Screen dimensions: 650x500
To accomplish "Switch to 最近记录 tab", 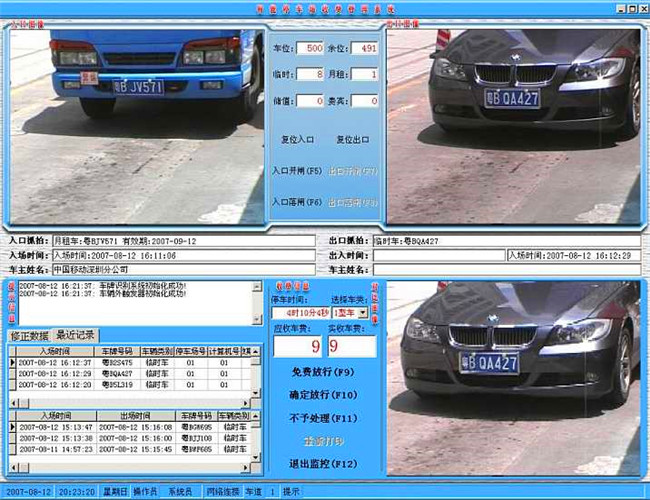I will [x=75, y=335].
